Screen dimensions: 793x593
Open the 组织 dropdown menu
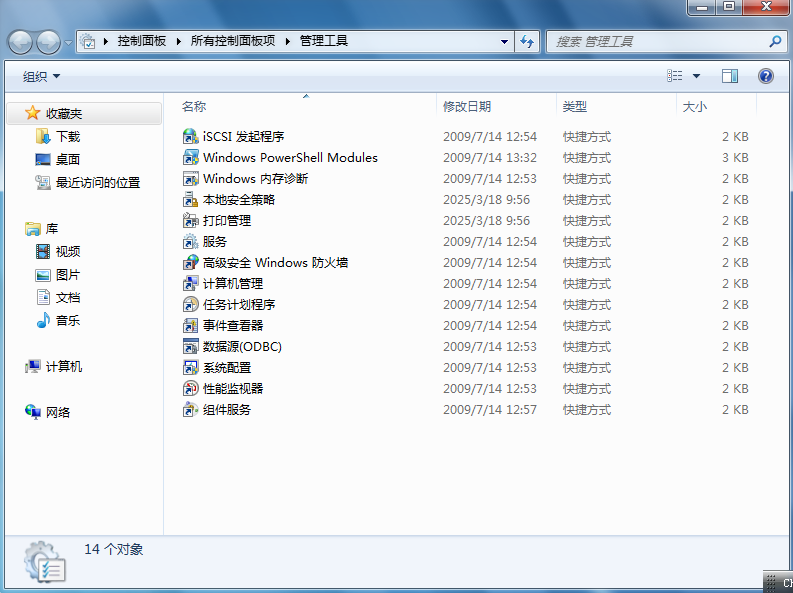pos(41,76)
